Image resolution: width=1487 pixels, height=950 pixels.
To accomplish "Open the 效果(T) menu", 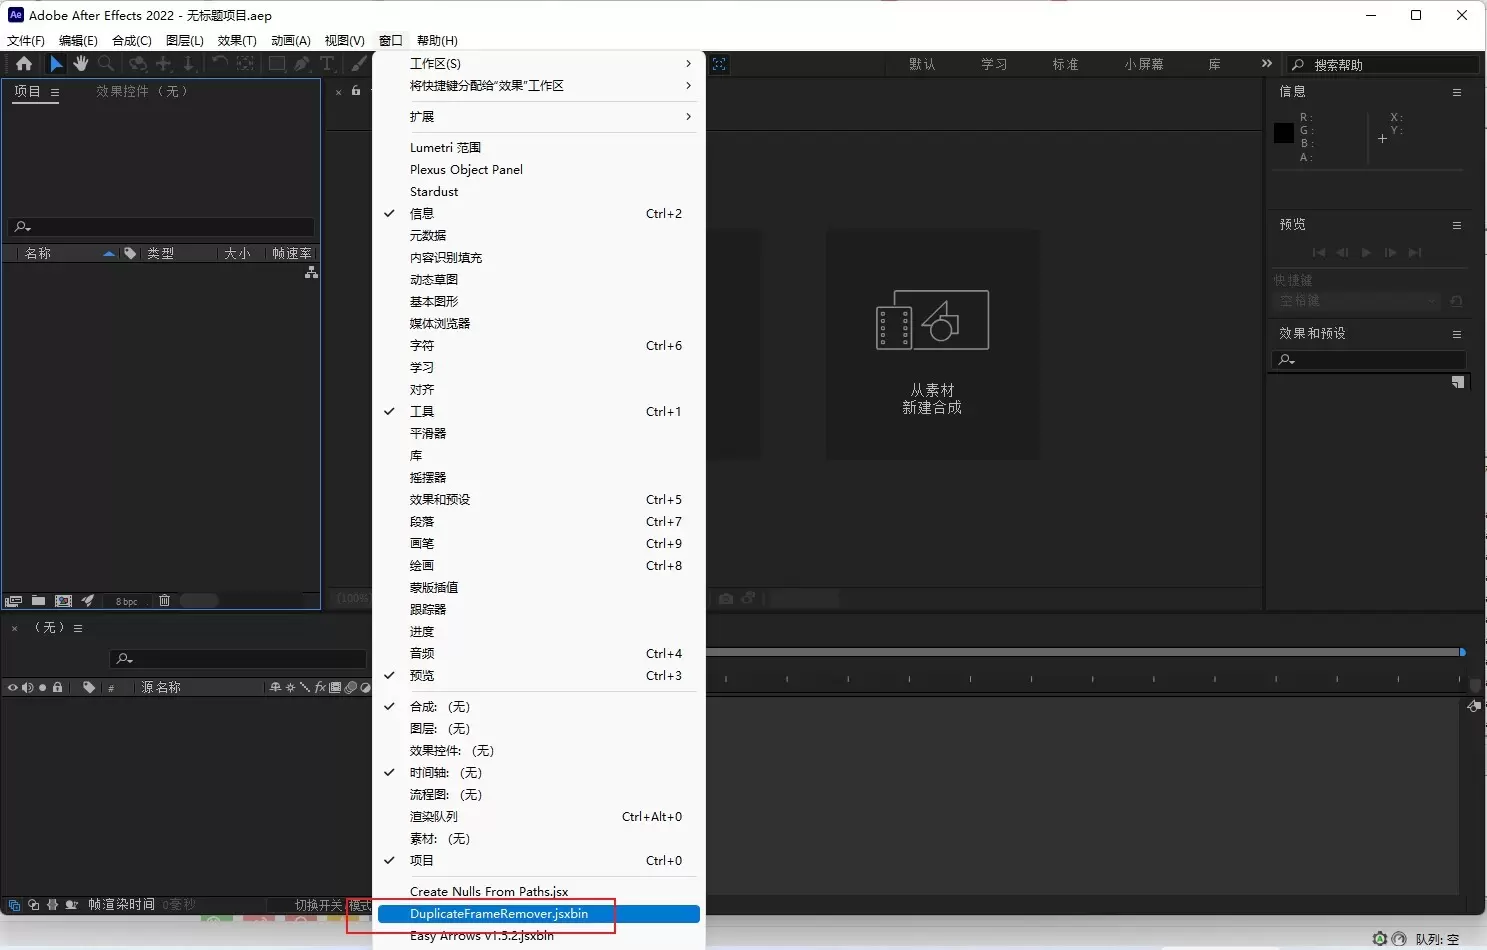I will [237, 41].
